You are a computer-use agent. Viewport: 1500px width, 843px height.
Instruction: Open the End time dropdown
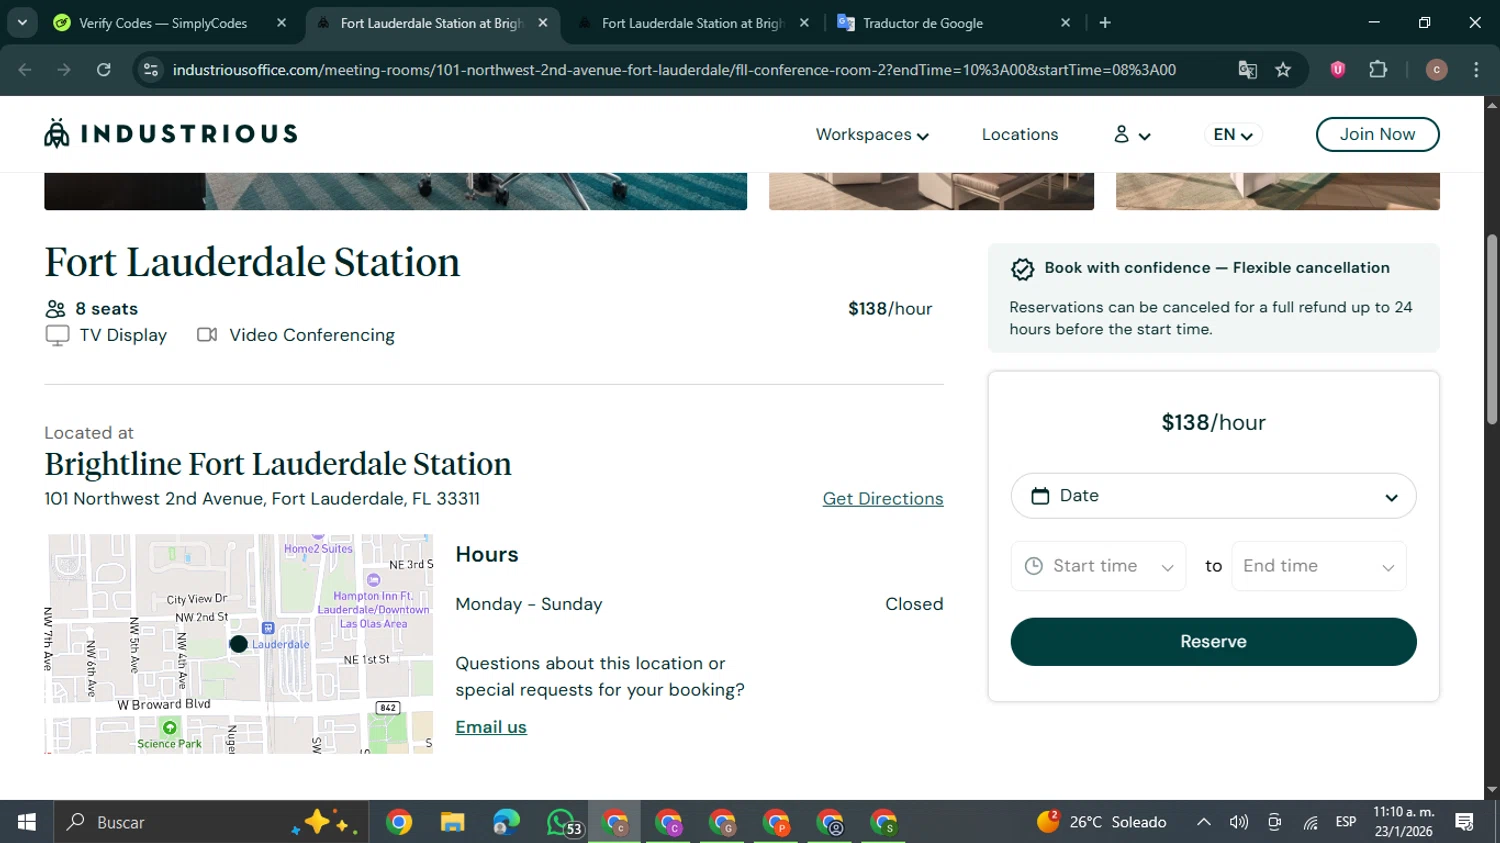tap(1319, 566)
